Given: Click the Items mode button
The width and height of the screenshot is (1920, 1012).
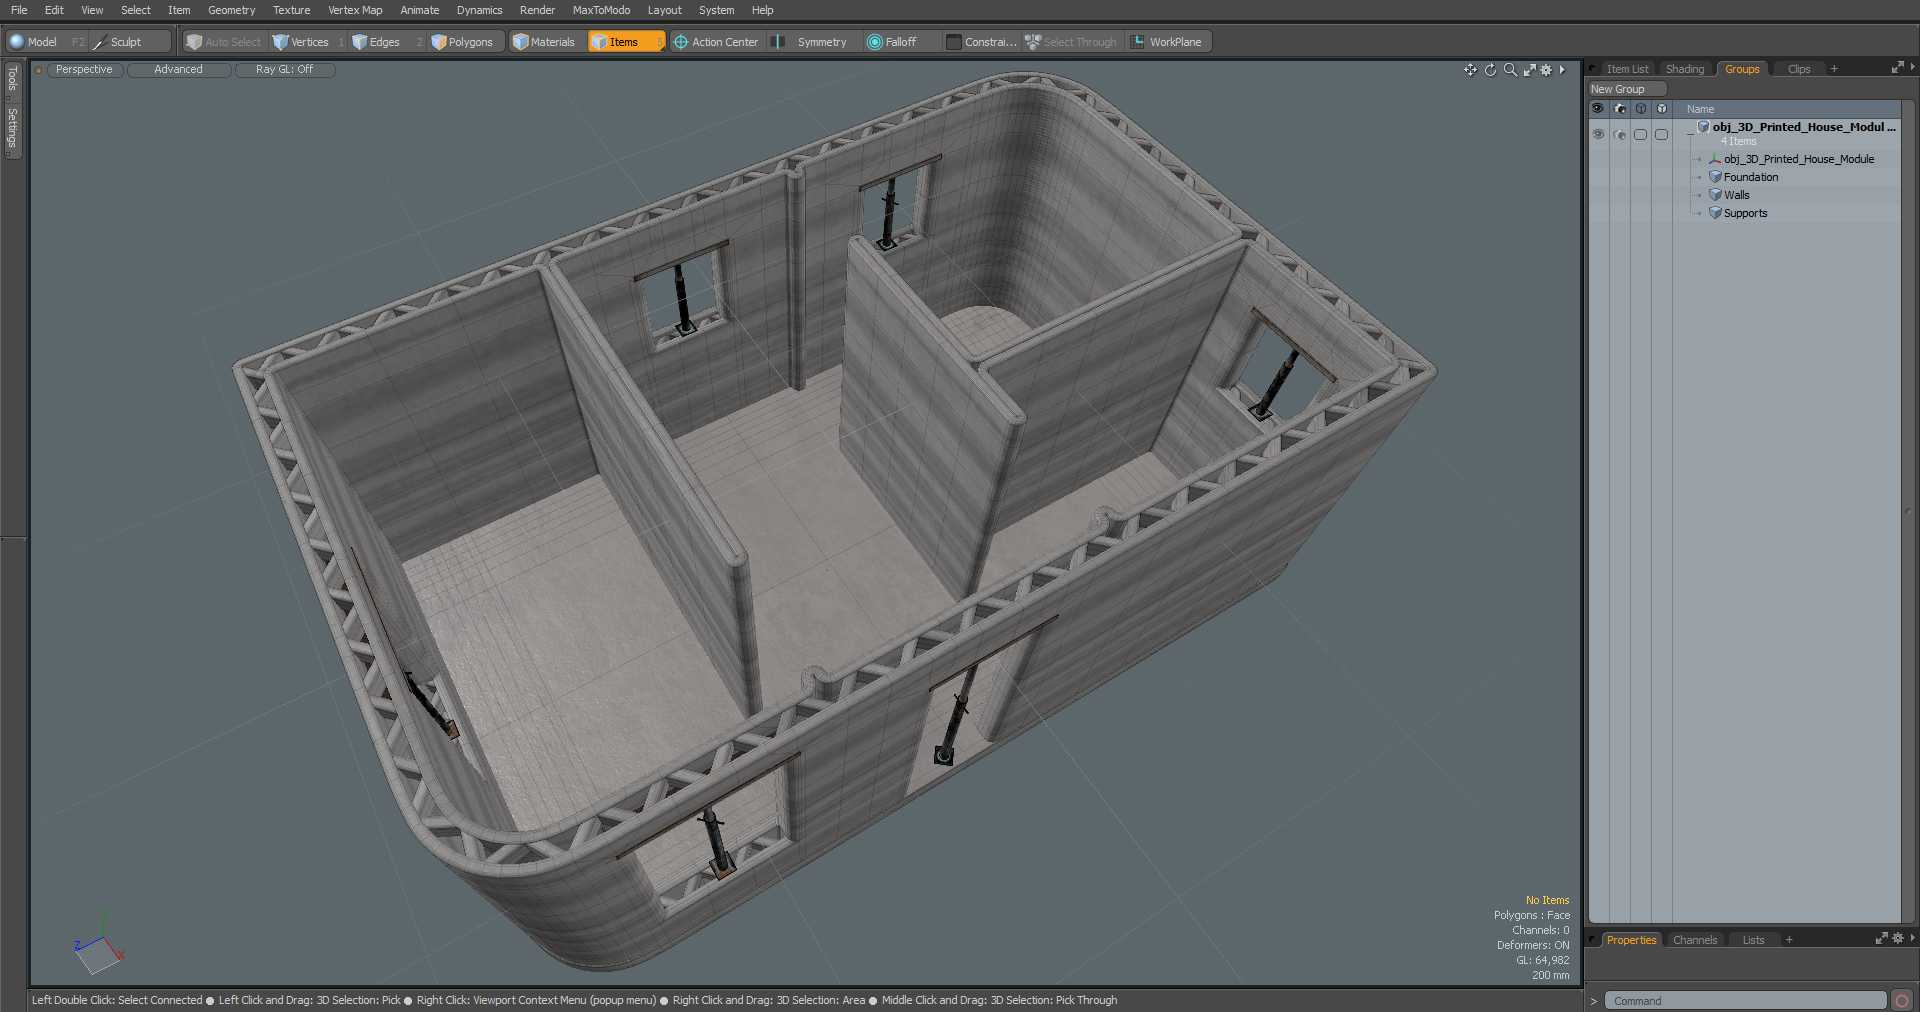Looking at the screenshot, I should [x=625, y=42].
